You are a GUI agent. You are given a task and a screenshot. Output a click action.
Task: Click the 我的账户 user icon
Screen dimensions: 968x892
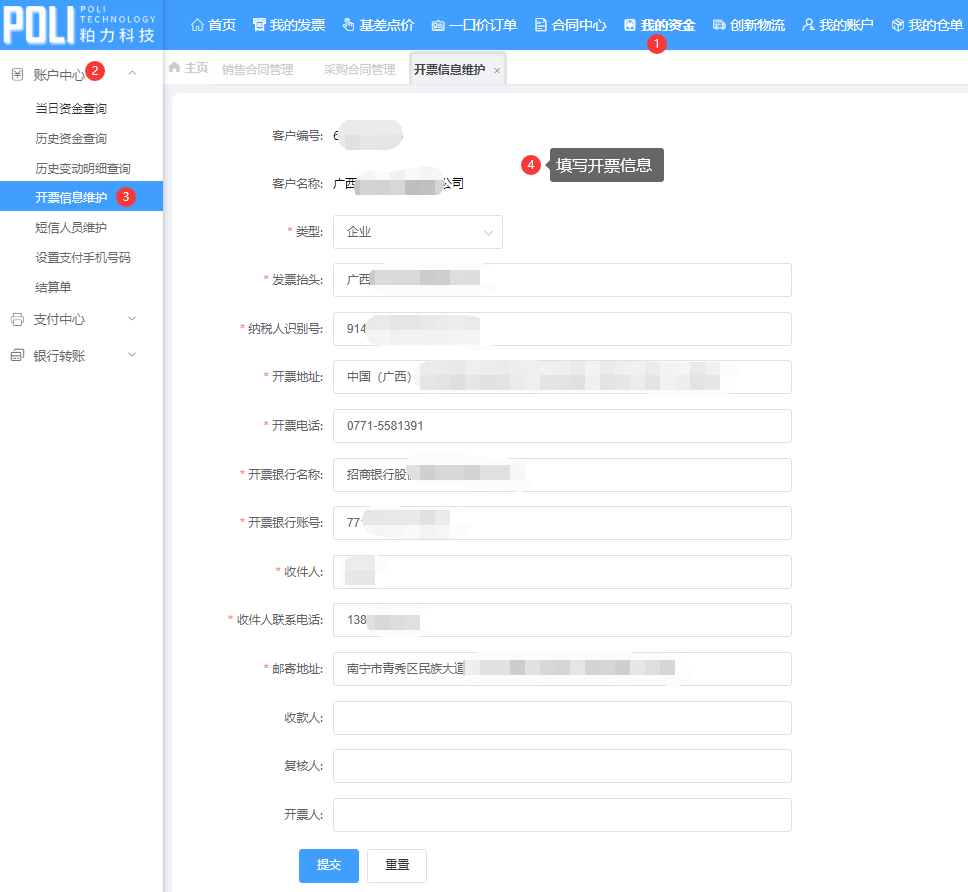coord(808,25)
